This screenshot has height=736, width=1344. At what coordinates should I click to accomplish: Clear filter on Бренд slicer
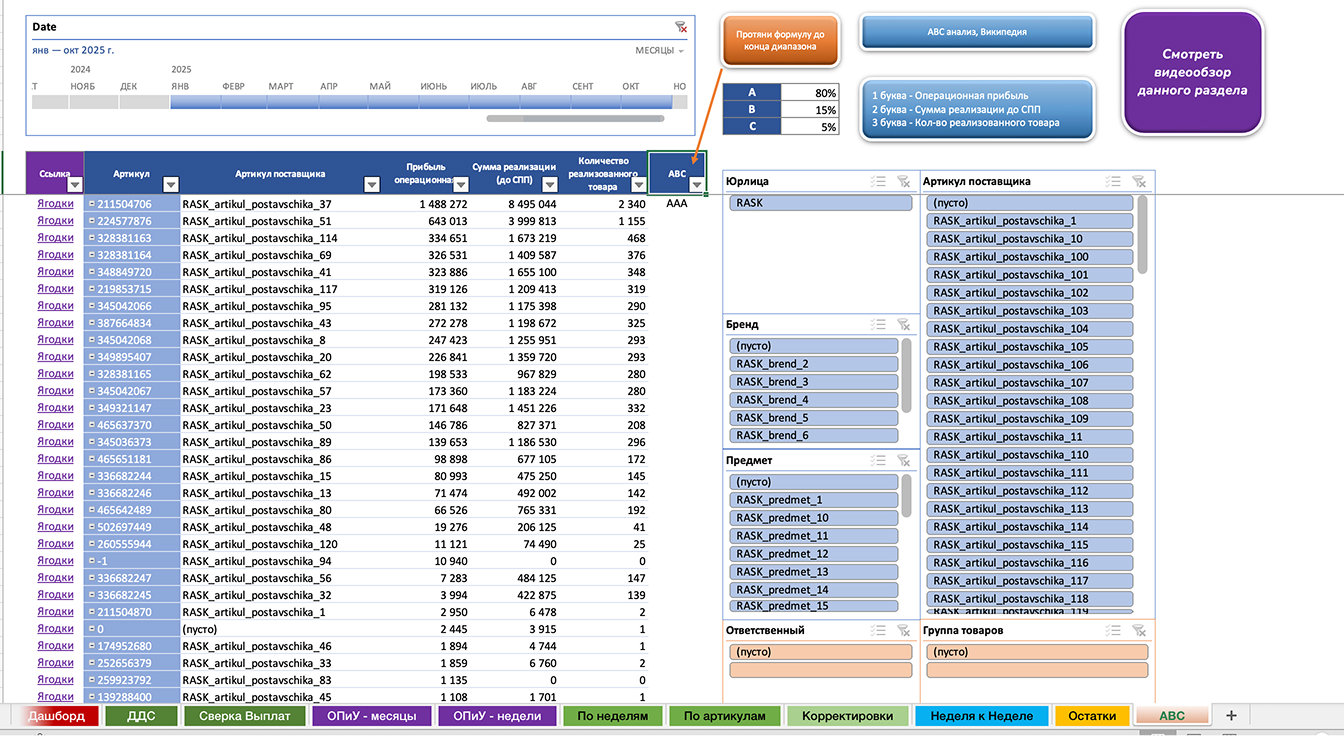(x=903, y=325)
